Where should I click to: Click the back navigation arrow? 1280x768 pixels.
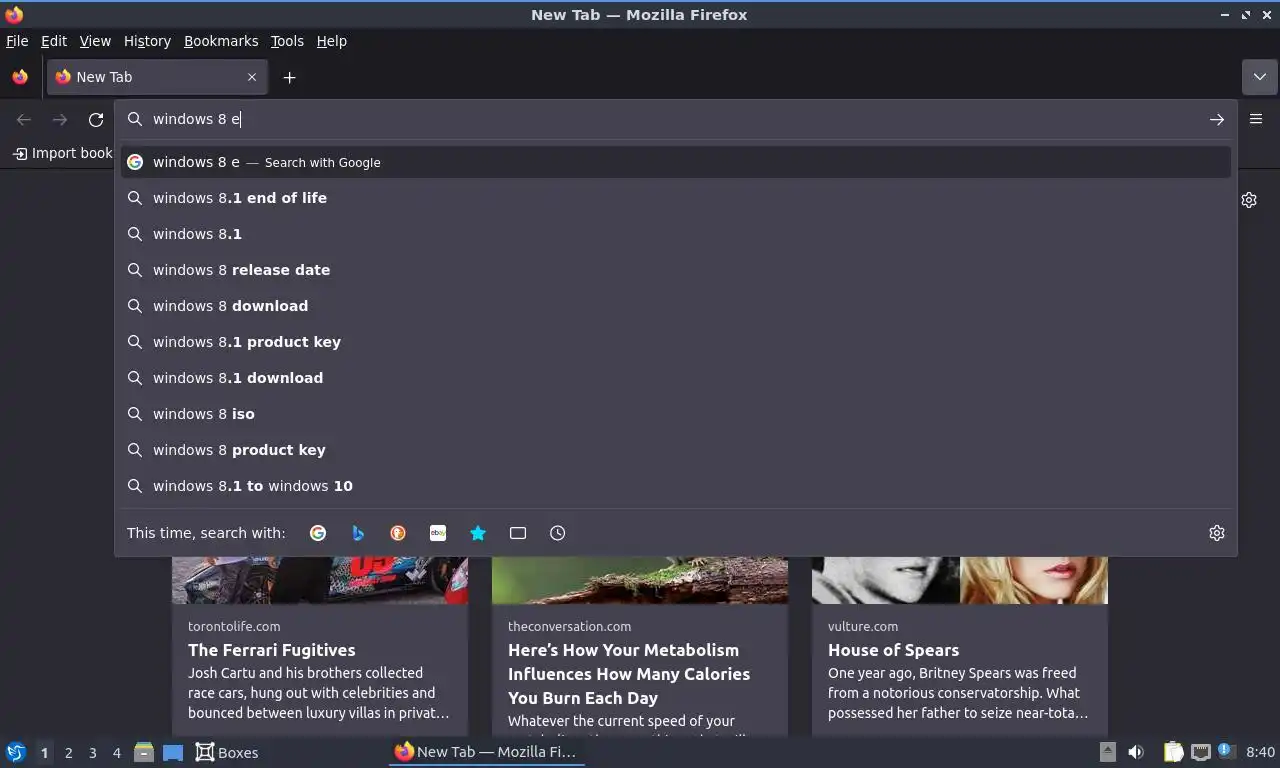pos(24,119)
